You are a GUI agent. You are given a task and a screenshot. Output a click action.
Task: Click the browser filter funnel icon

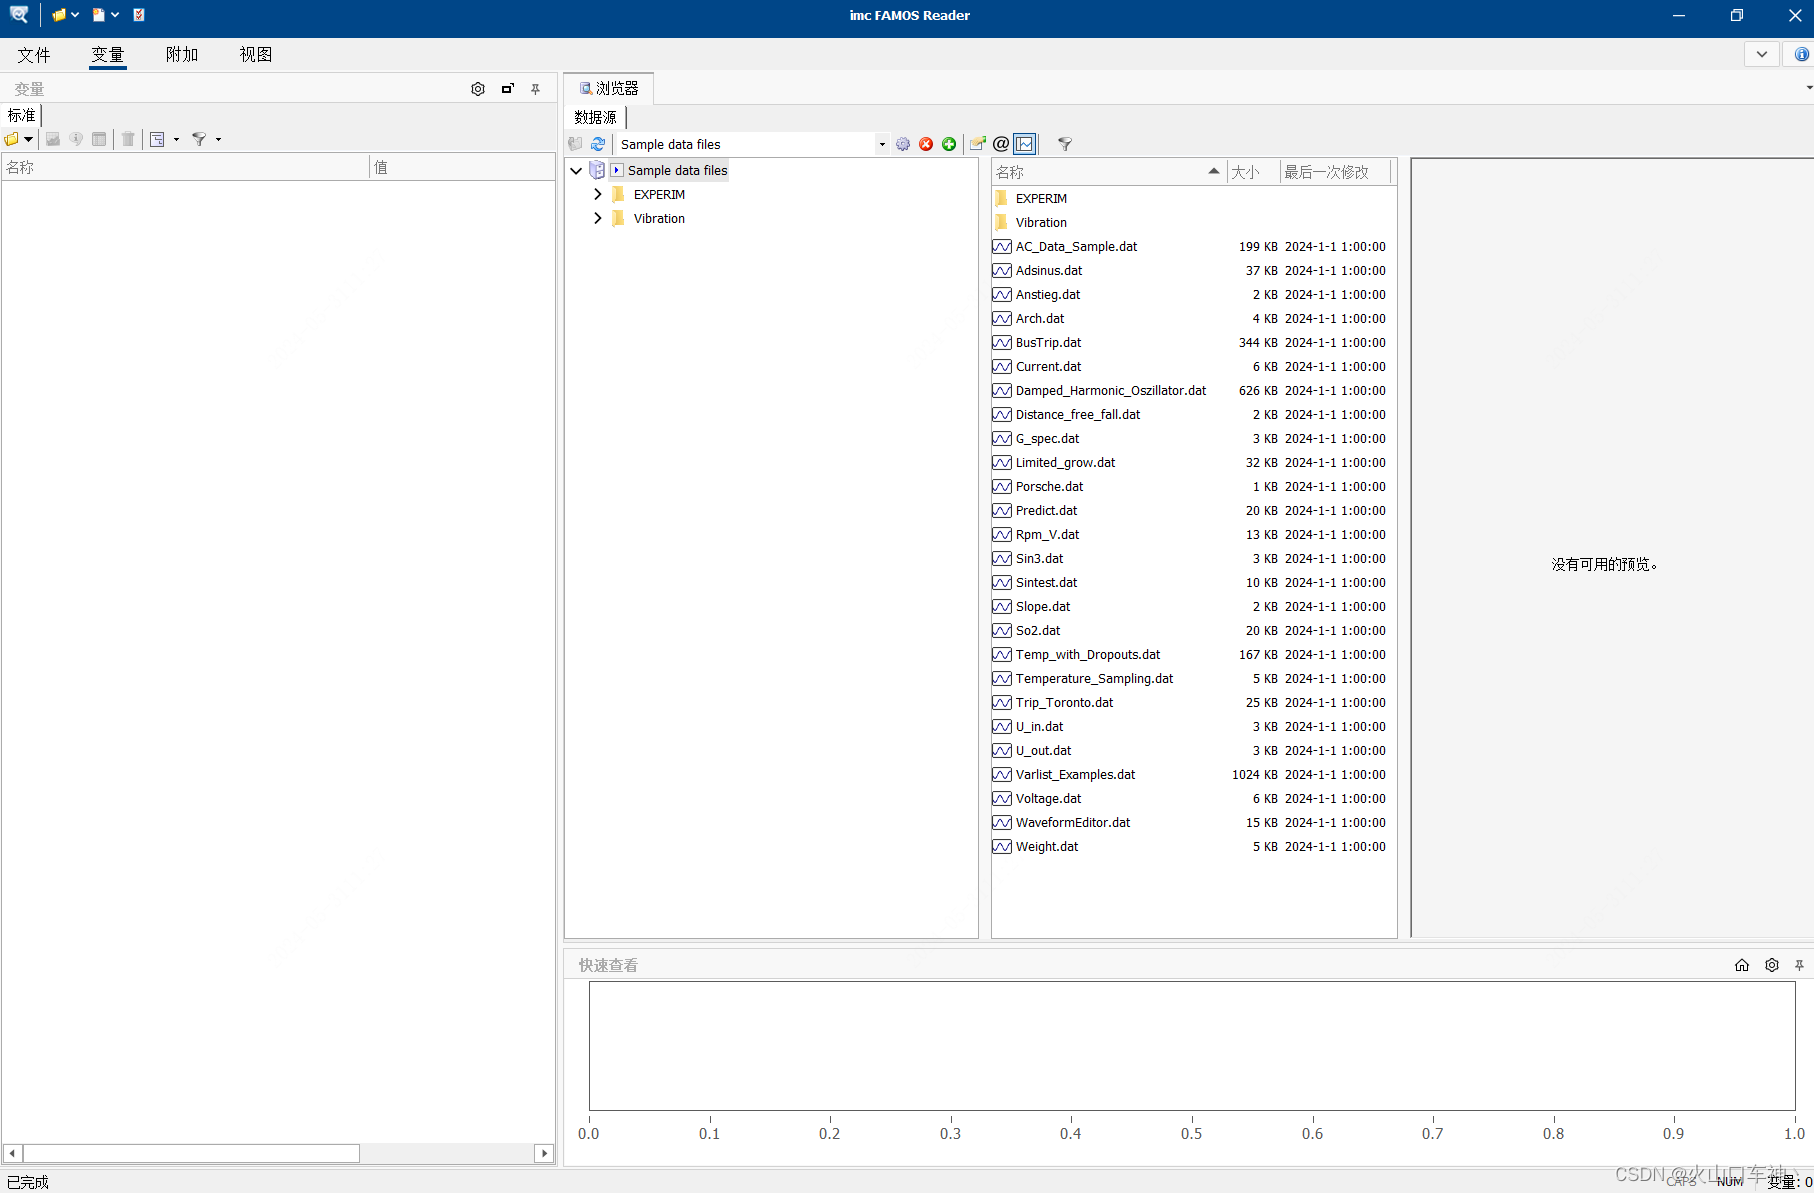(1065, 144)
